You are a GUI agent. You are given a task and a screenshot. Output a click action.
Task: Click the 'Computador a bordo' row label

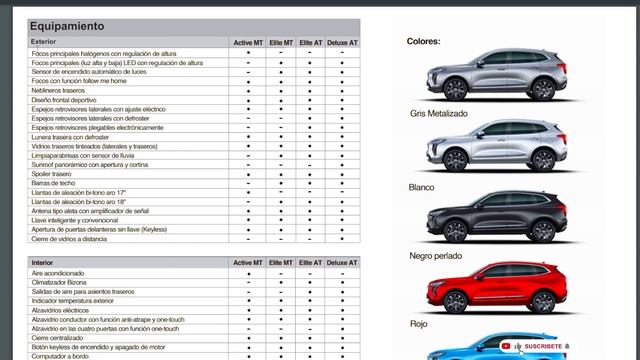coord(60,356)
